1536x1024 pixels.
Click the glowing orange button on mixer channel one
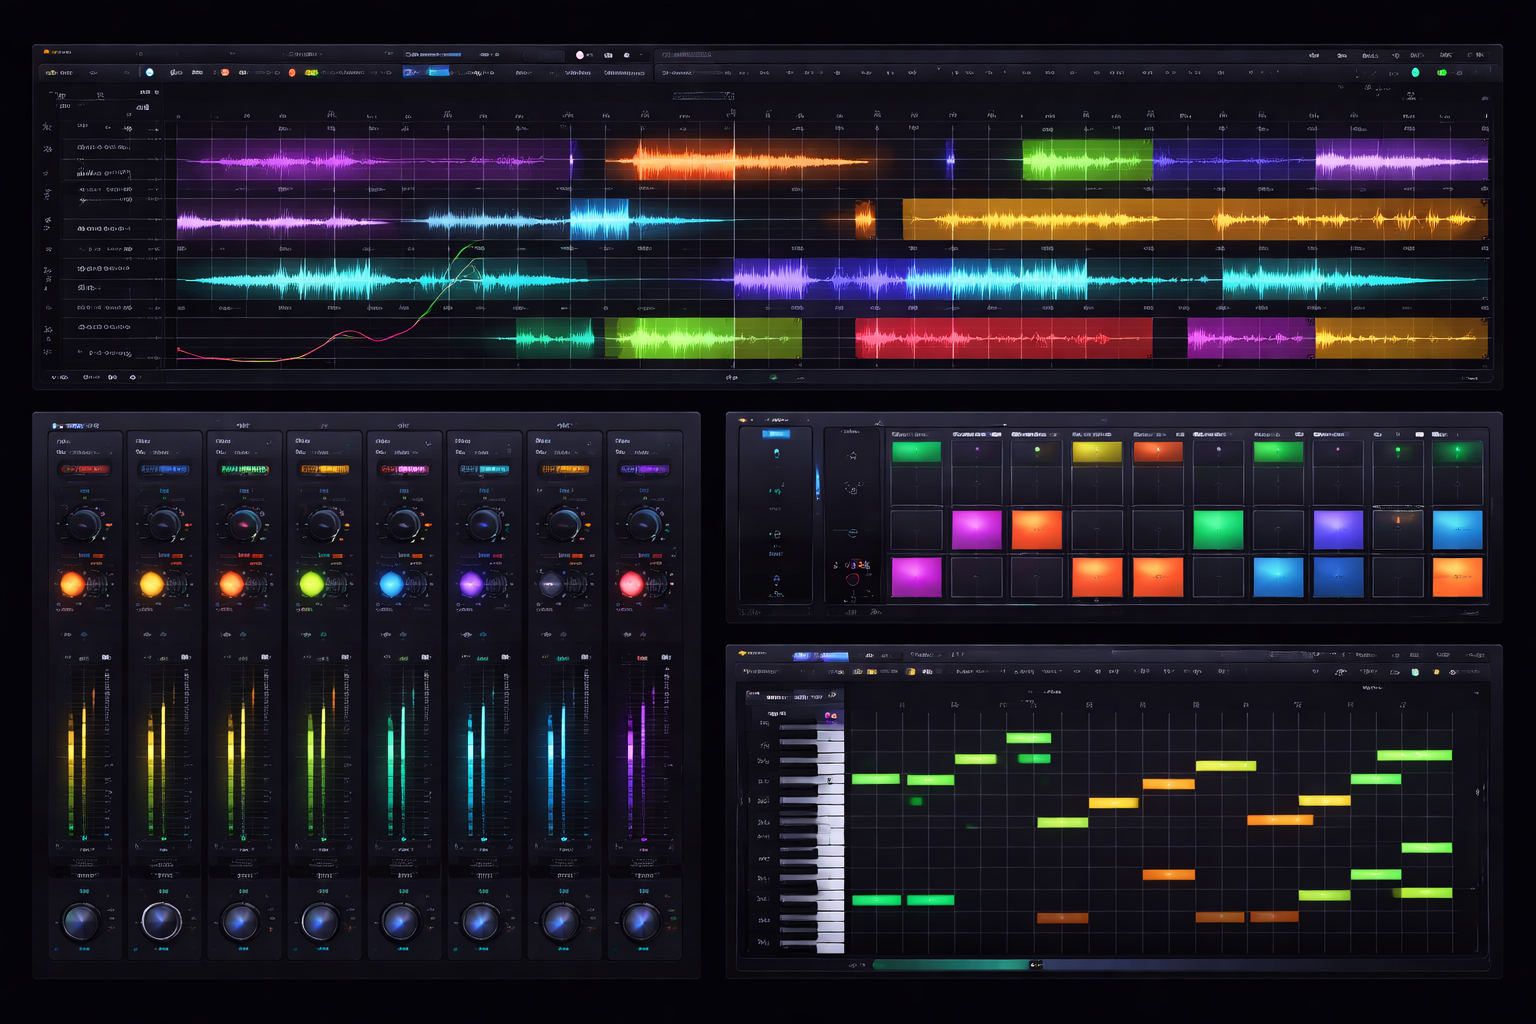[73, 584]
